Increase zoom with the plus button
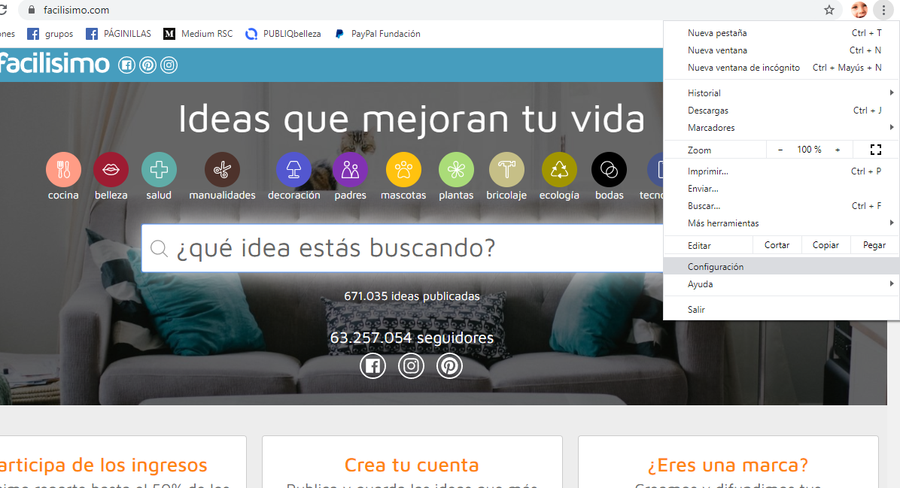The width and height of the screenshot is (900, 488). coord(837,149)
